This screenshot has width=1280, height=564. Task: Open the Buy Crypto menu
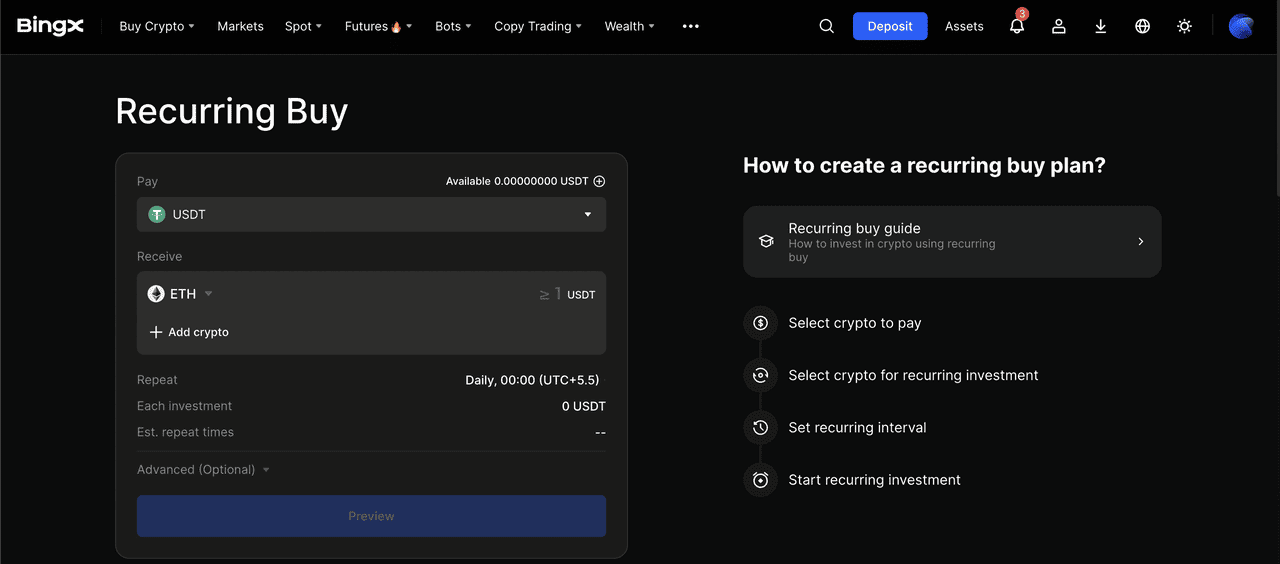pyautogui.click(x=157, y=26)
